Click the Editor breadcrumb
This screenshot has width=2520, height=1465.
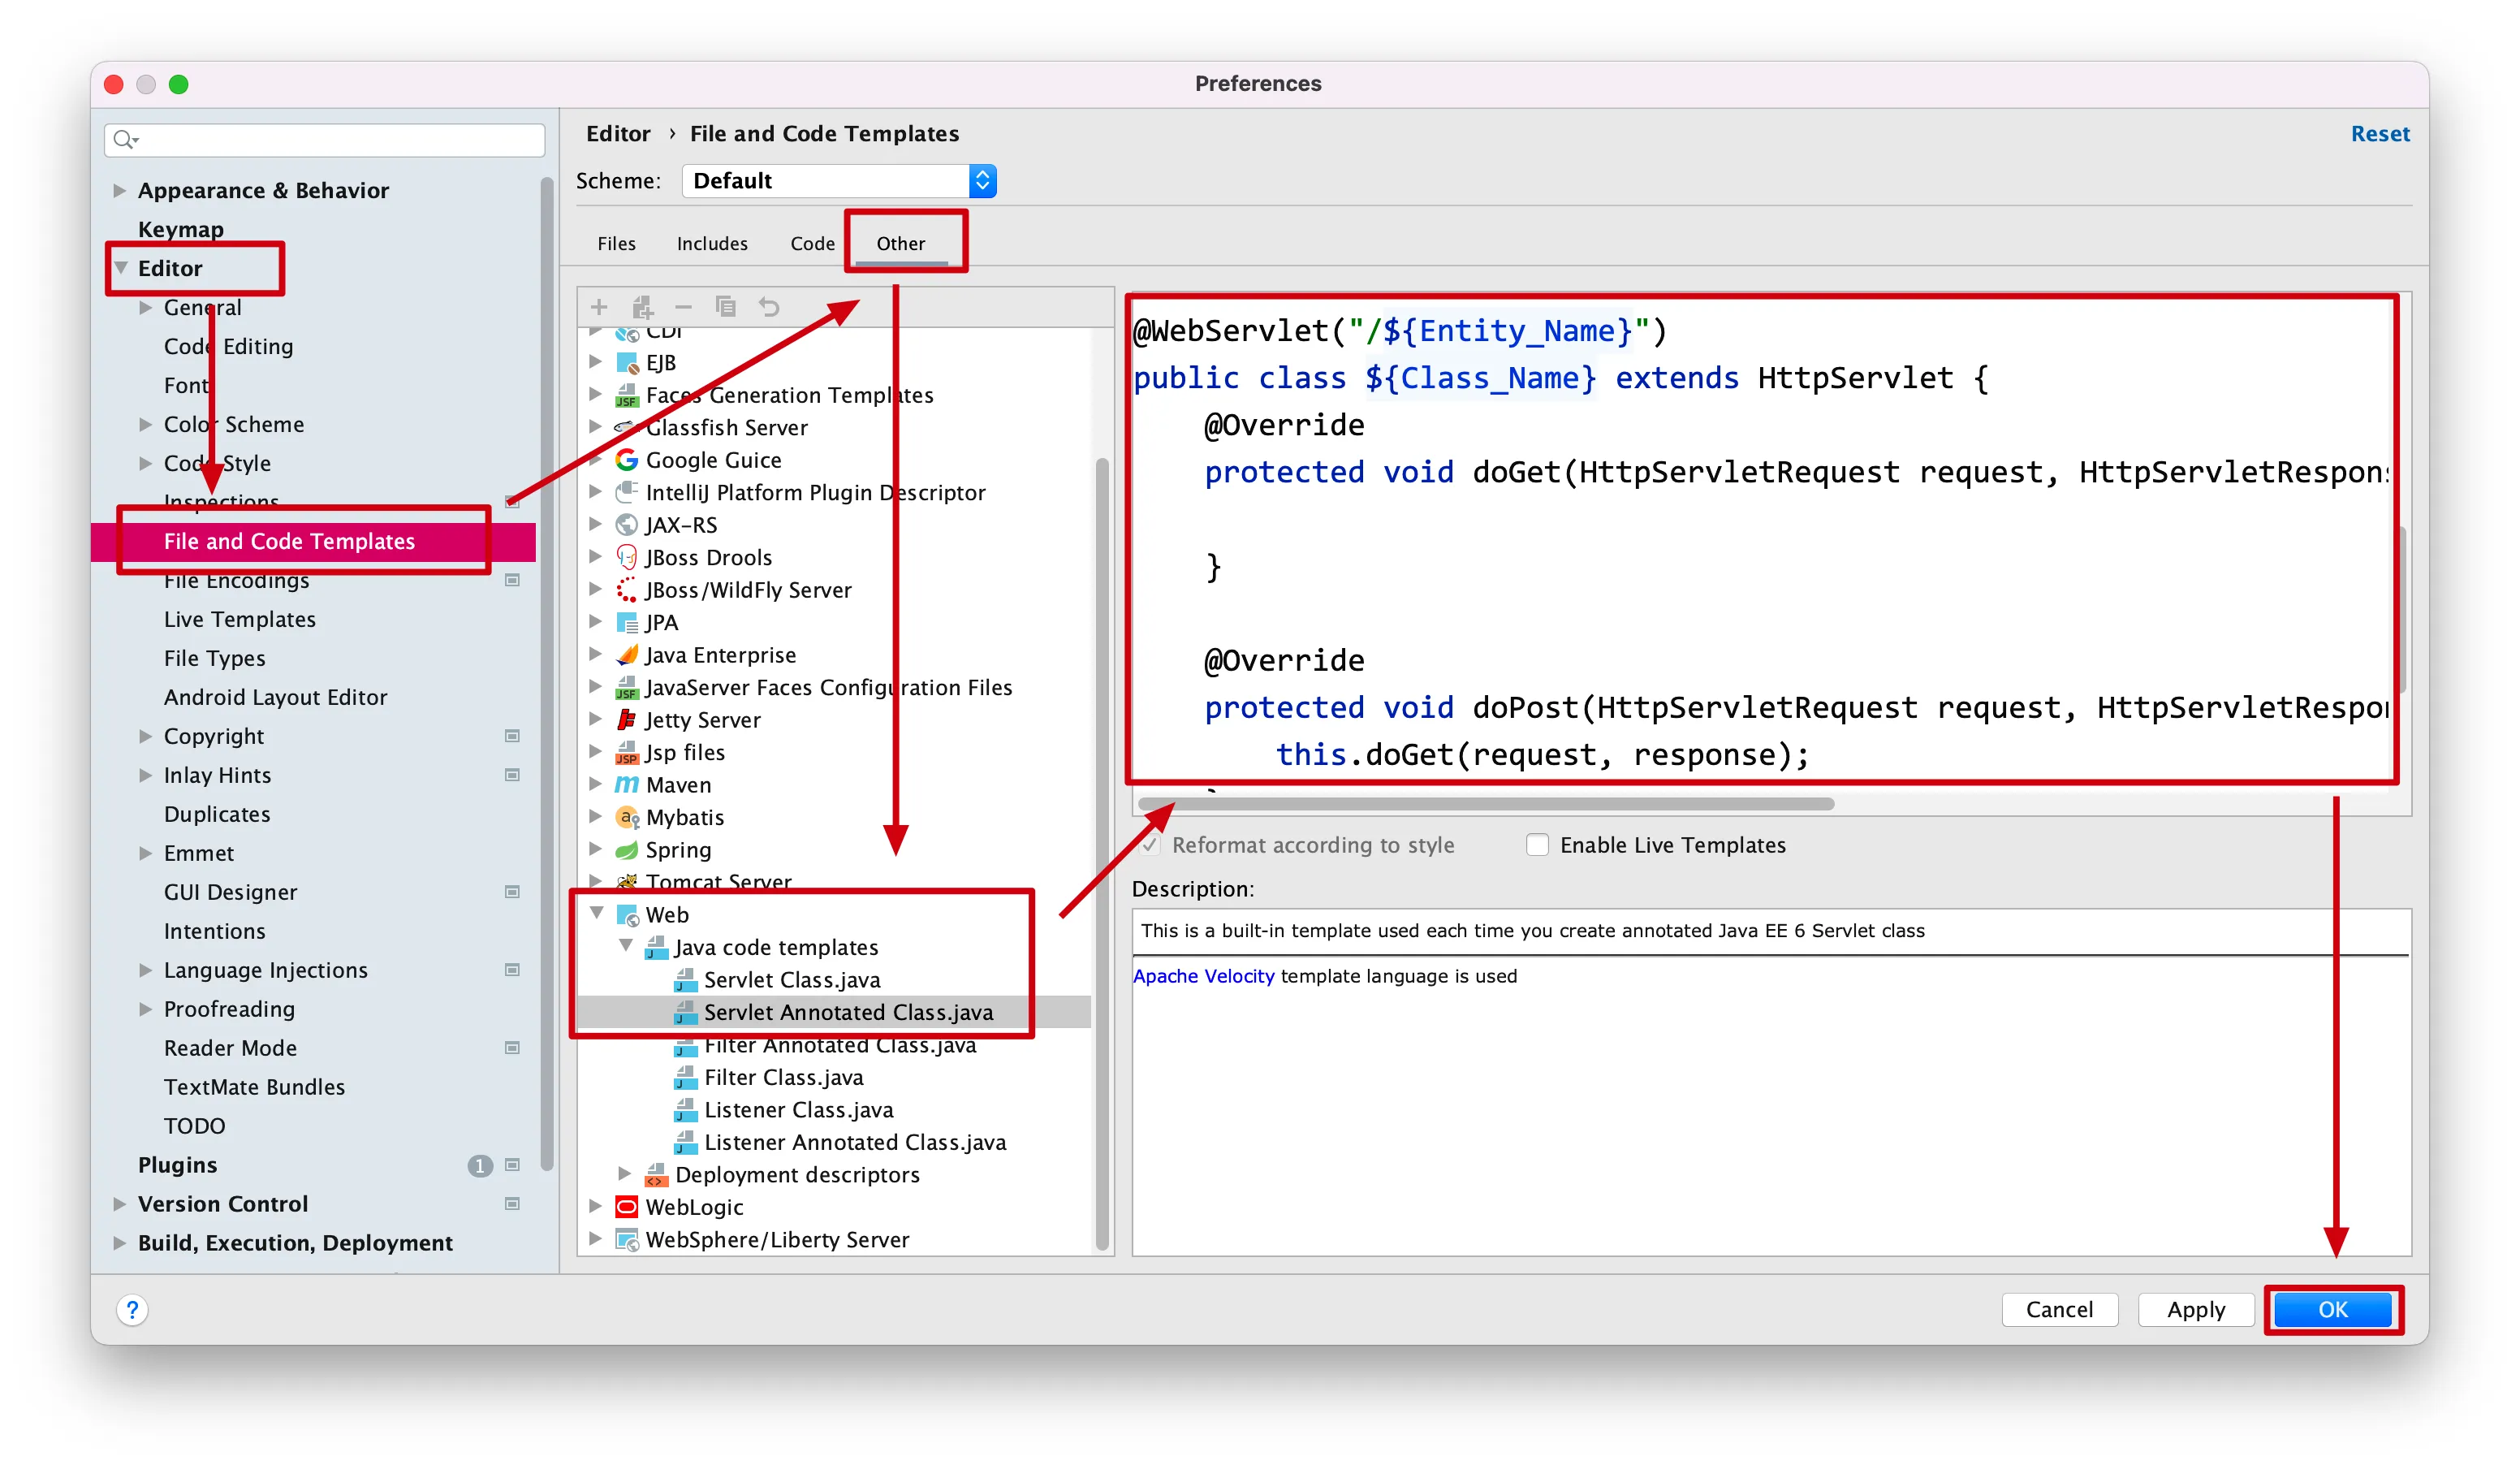click(x=618, y=134)
